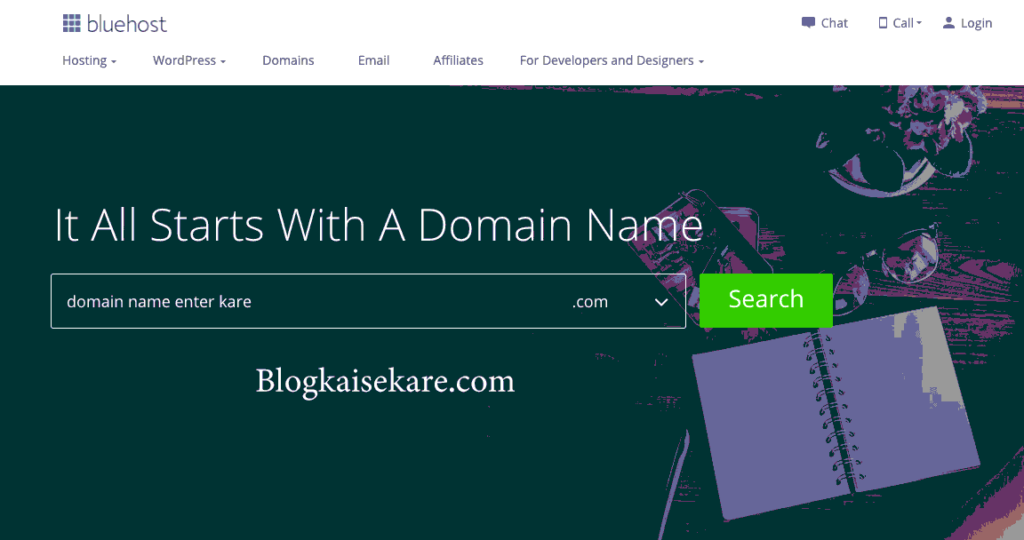Click the It All Starts With A Domain Name heading
This screenshot has width=1024, height=540.
pyautogui.click(x=378, y=225)
